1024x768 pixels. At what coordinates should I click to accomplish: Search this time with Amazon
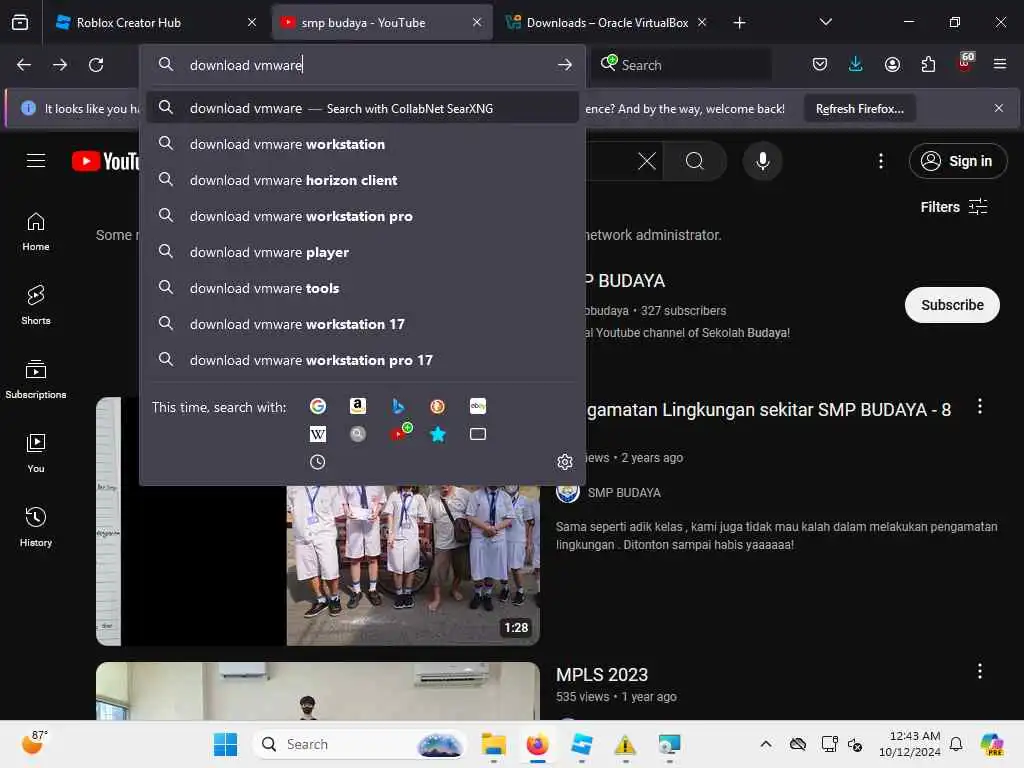point(358,406)
